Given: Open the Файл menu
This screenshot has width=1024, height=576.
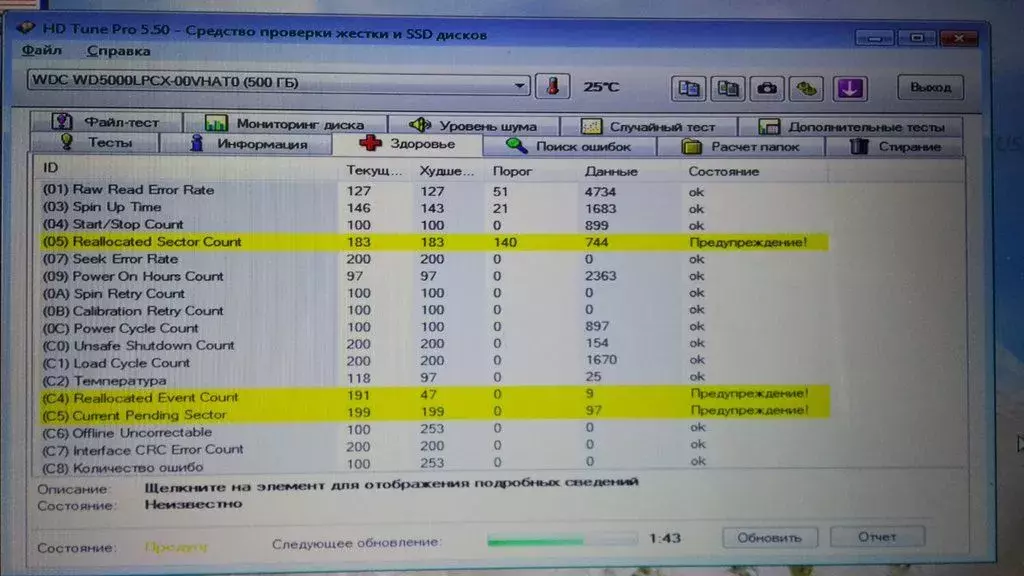Looking at the screenshot, I should tap(42, 50).
